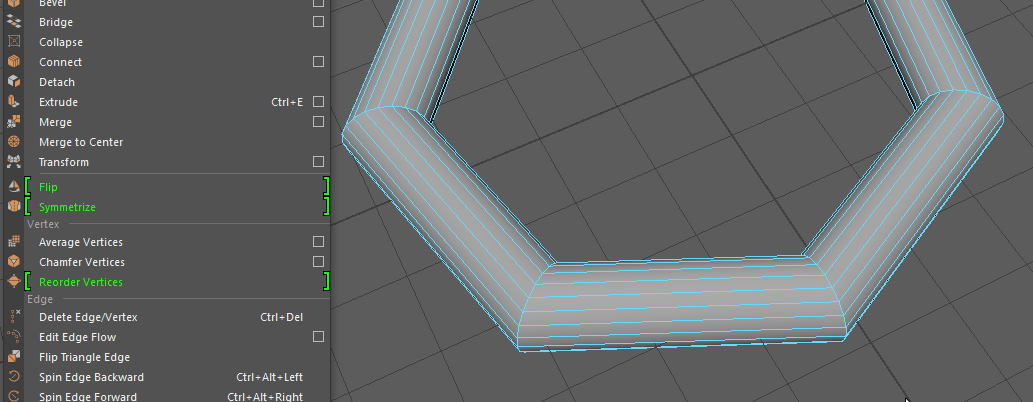Click the Bridge tool icon

pyautogui.click(x=14, y=22)
